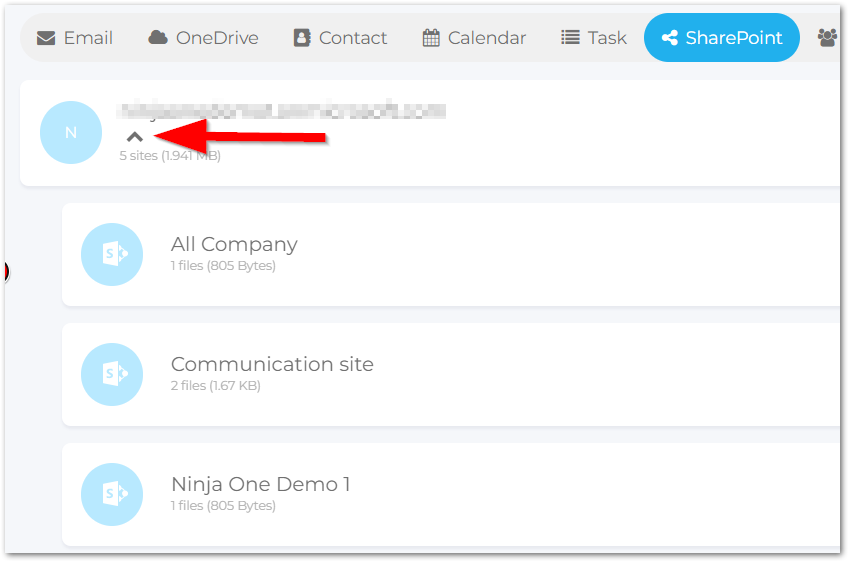This screenshot has width=849, height=562.
Task: Open the Communication site entry
Action: [272, 364]
